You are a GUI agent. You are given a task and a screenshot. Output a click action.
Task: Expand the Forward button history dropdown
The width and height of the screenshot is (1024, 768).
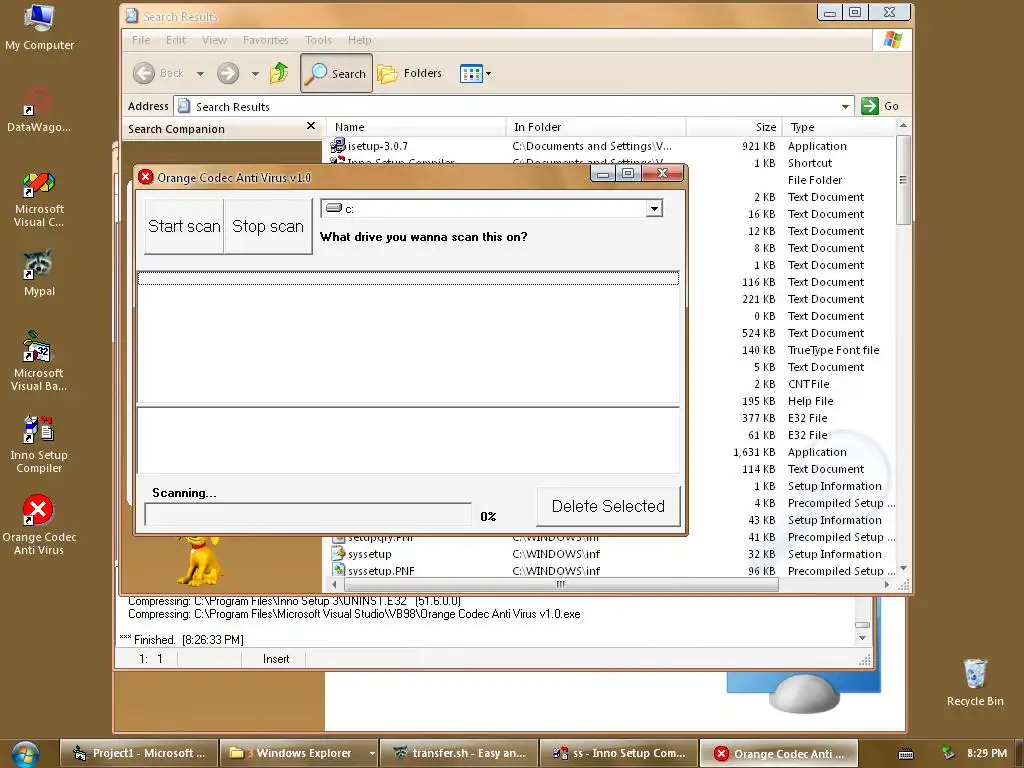click(x=255, y=73)
